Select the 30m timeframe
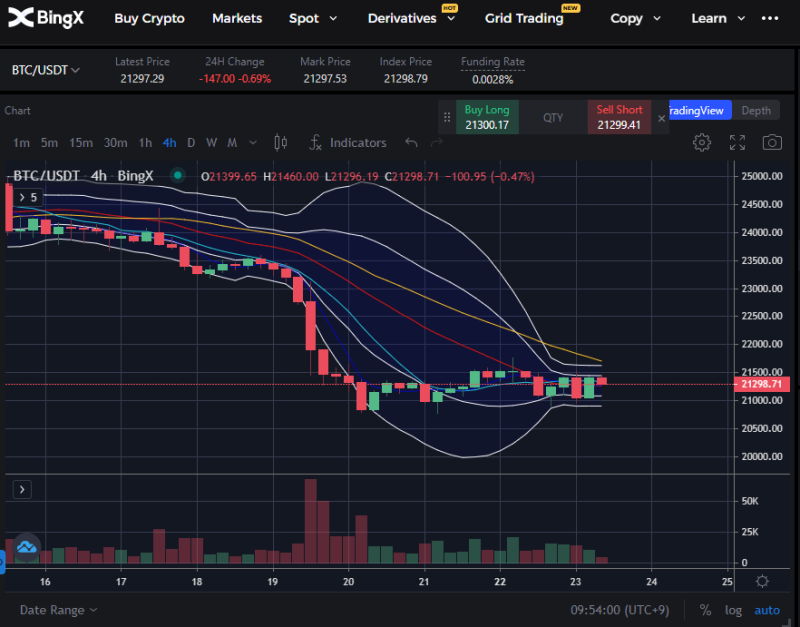 (115, 142)
